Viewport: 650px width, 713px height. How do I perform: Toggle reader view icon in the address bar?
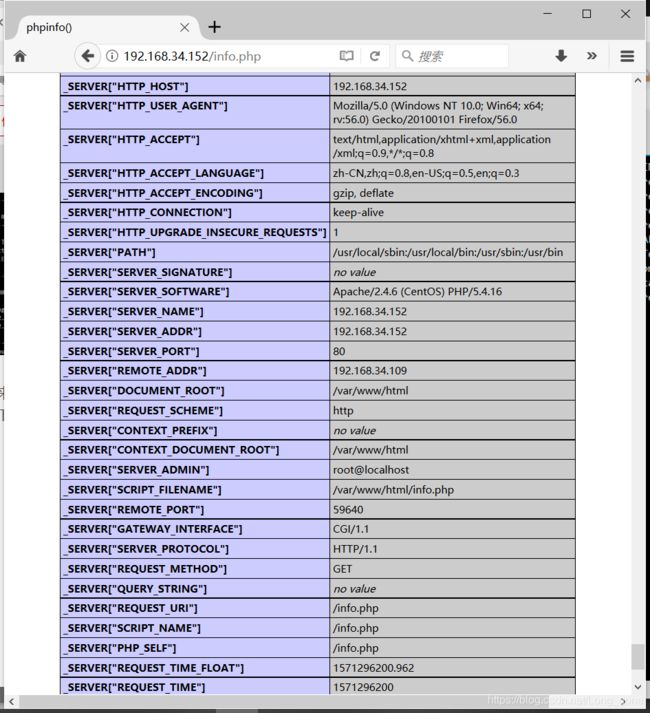coord(347,56)
